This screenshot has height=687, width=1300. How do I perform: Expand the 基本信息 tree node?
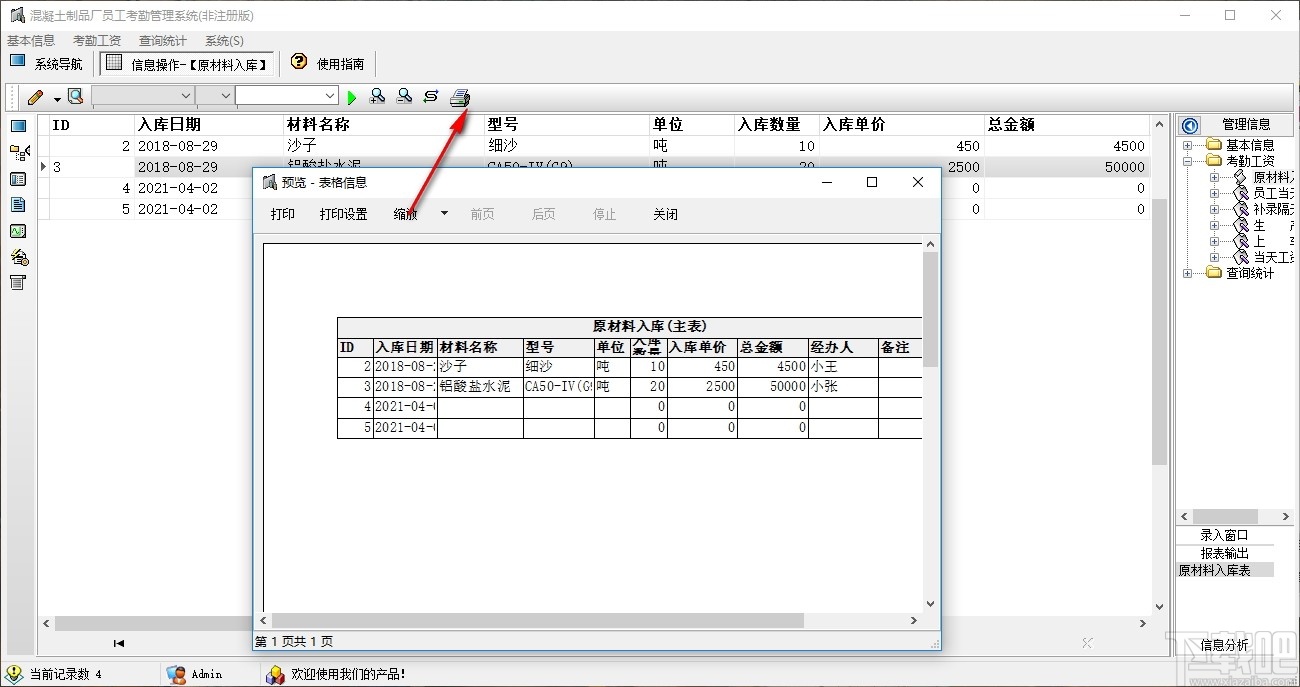(x=1187, y=145)
